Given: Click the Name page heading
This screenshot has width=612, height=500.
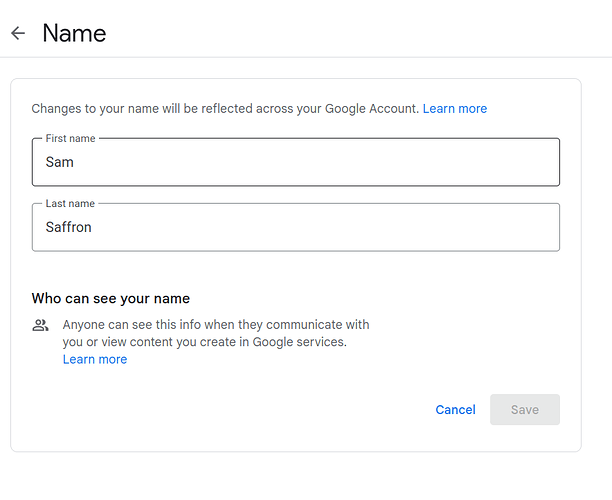Looking at the screenshot, I should [x=74, y=33].
